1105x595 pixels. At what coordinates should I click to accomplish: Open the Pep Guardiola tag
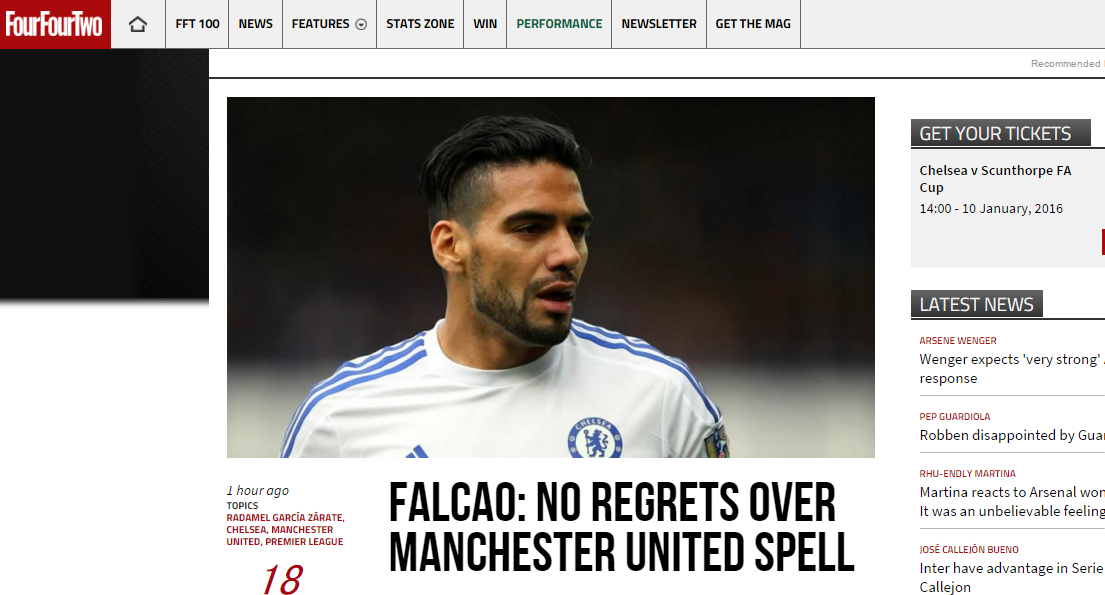pyautogui.click(x=954, y=417)
